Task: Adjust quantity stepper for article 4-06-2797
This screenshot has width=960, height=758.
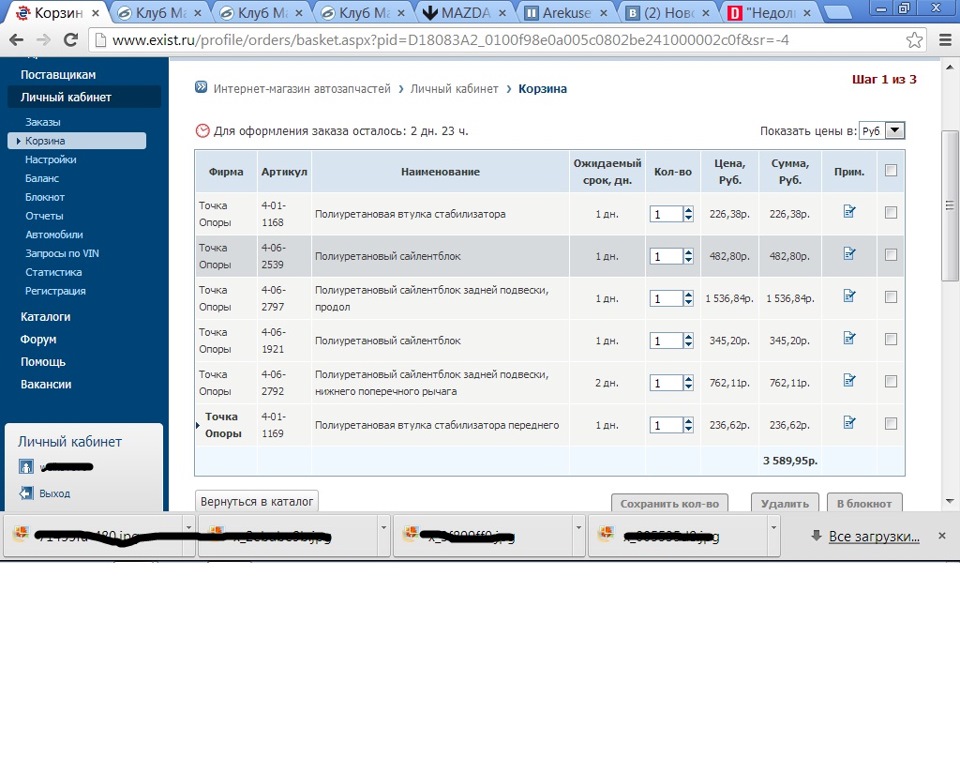Action: coord(688,298)
